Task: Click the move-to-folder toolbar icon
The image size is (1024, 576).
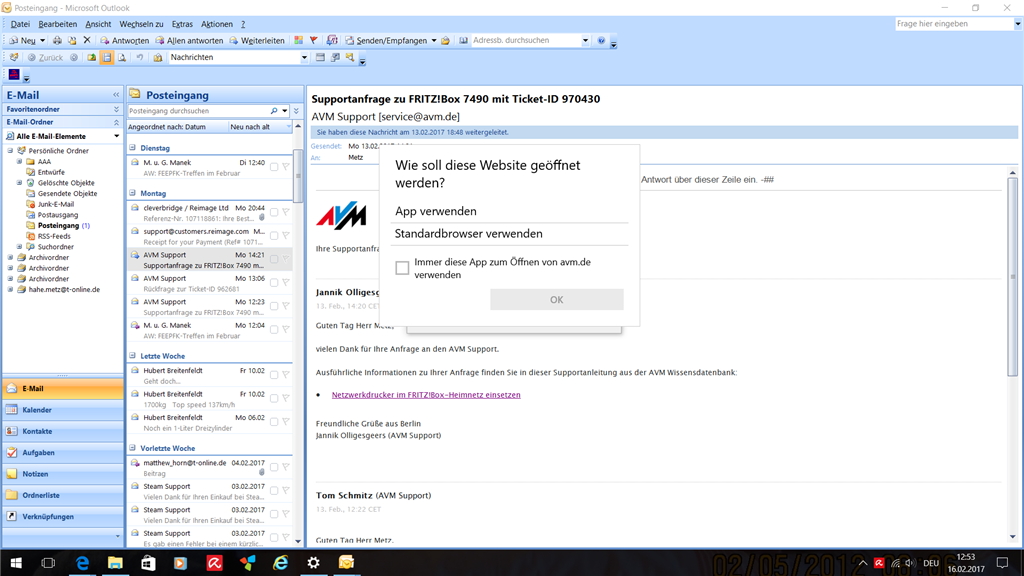Action: point(72,40)
